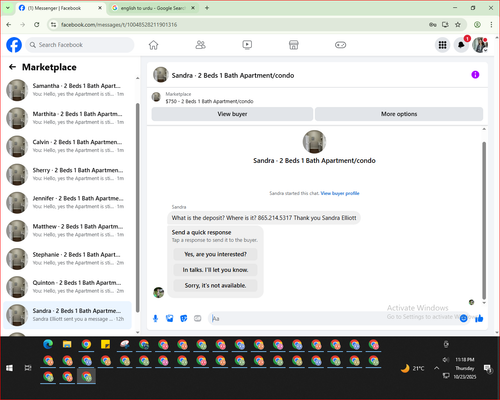The height and width of the screenshot is (400, 500).
Task: Open conversation info purple icon
Action: tap(475, 75)
